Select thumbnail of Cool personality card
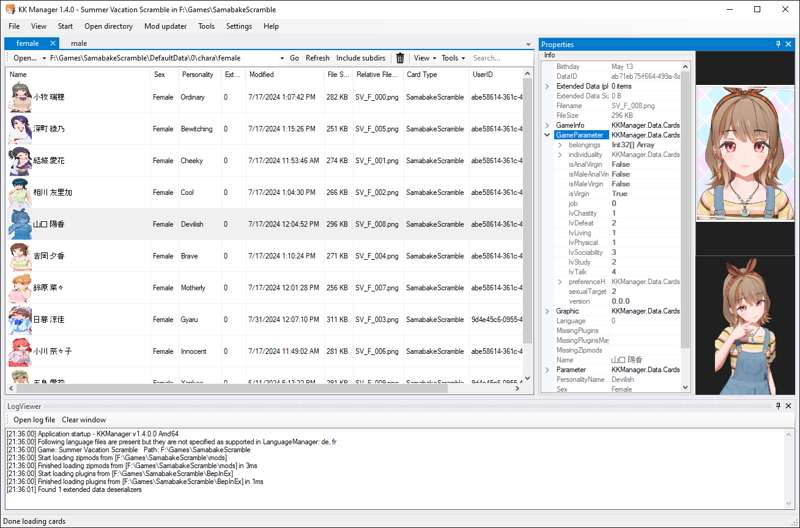The width and height of the screenshot is (800, 528). pyautogui.click(x=20, y=192)
